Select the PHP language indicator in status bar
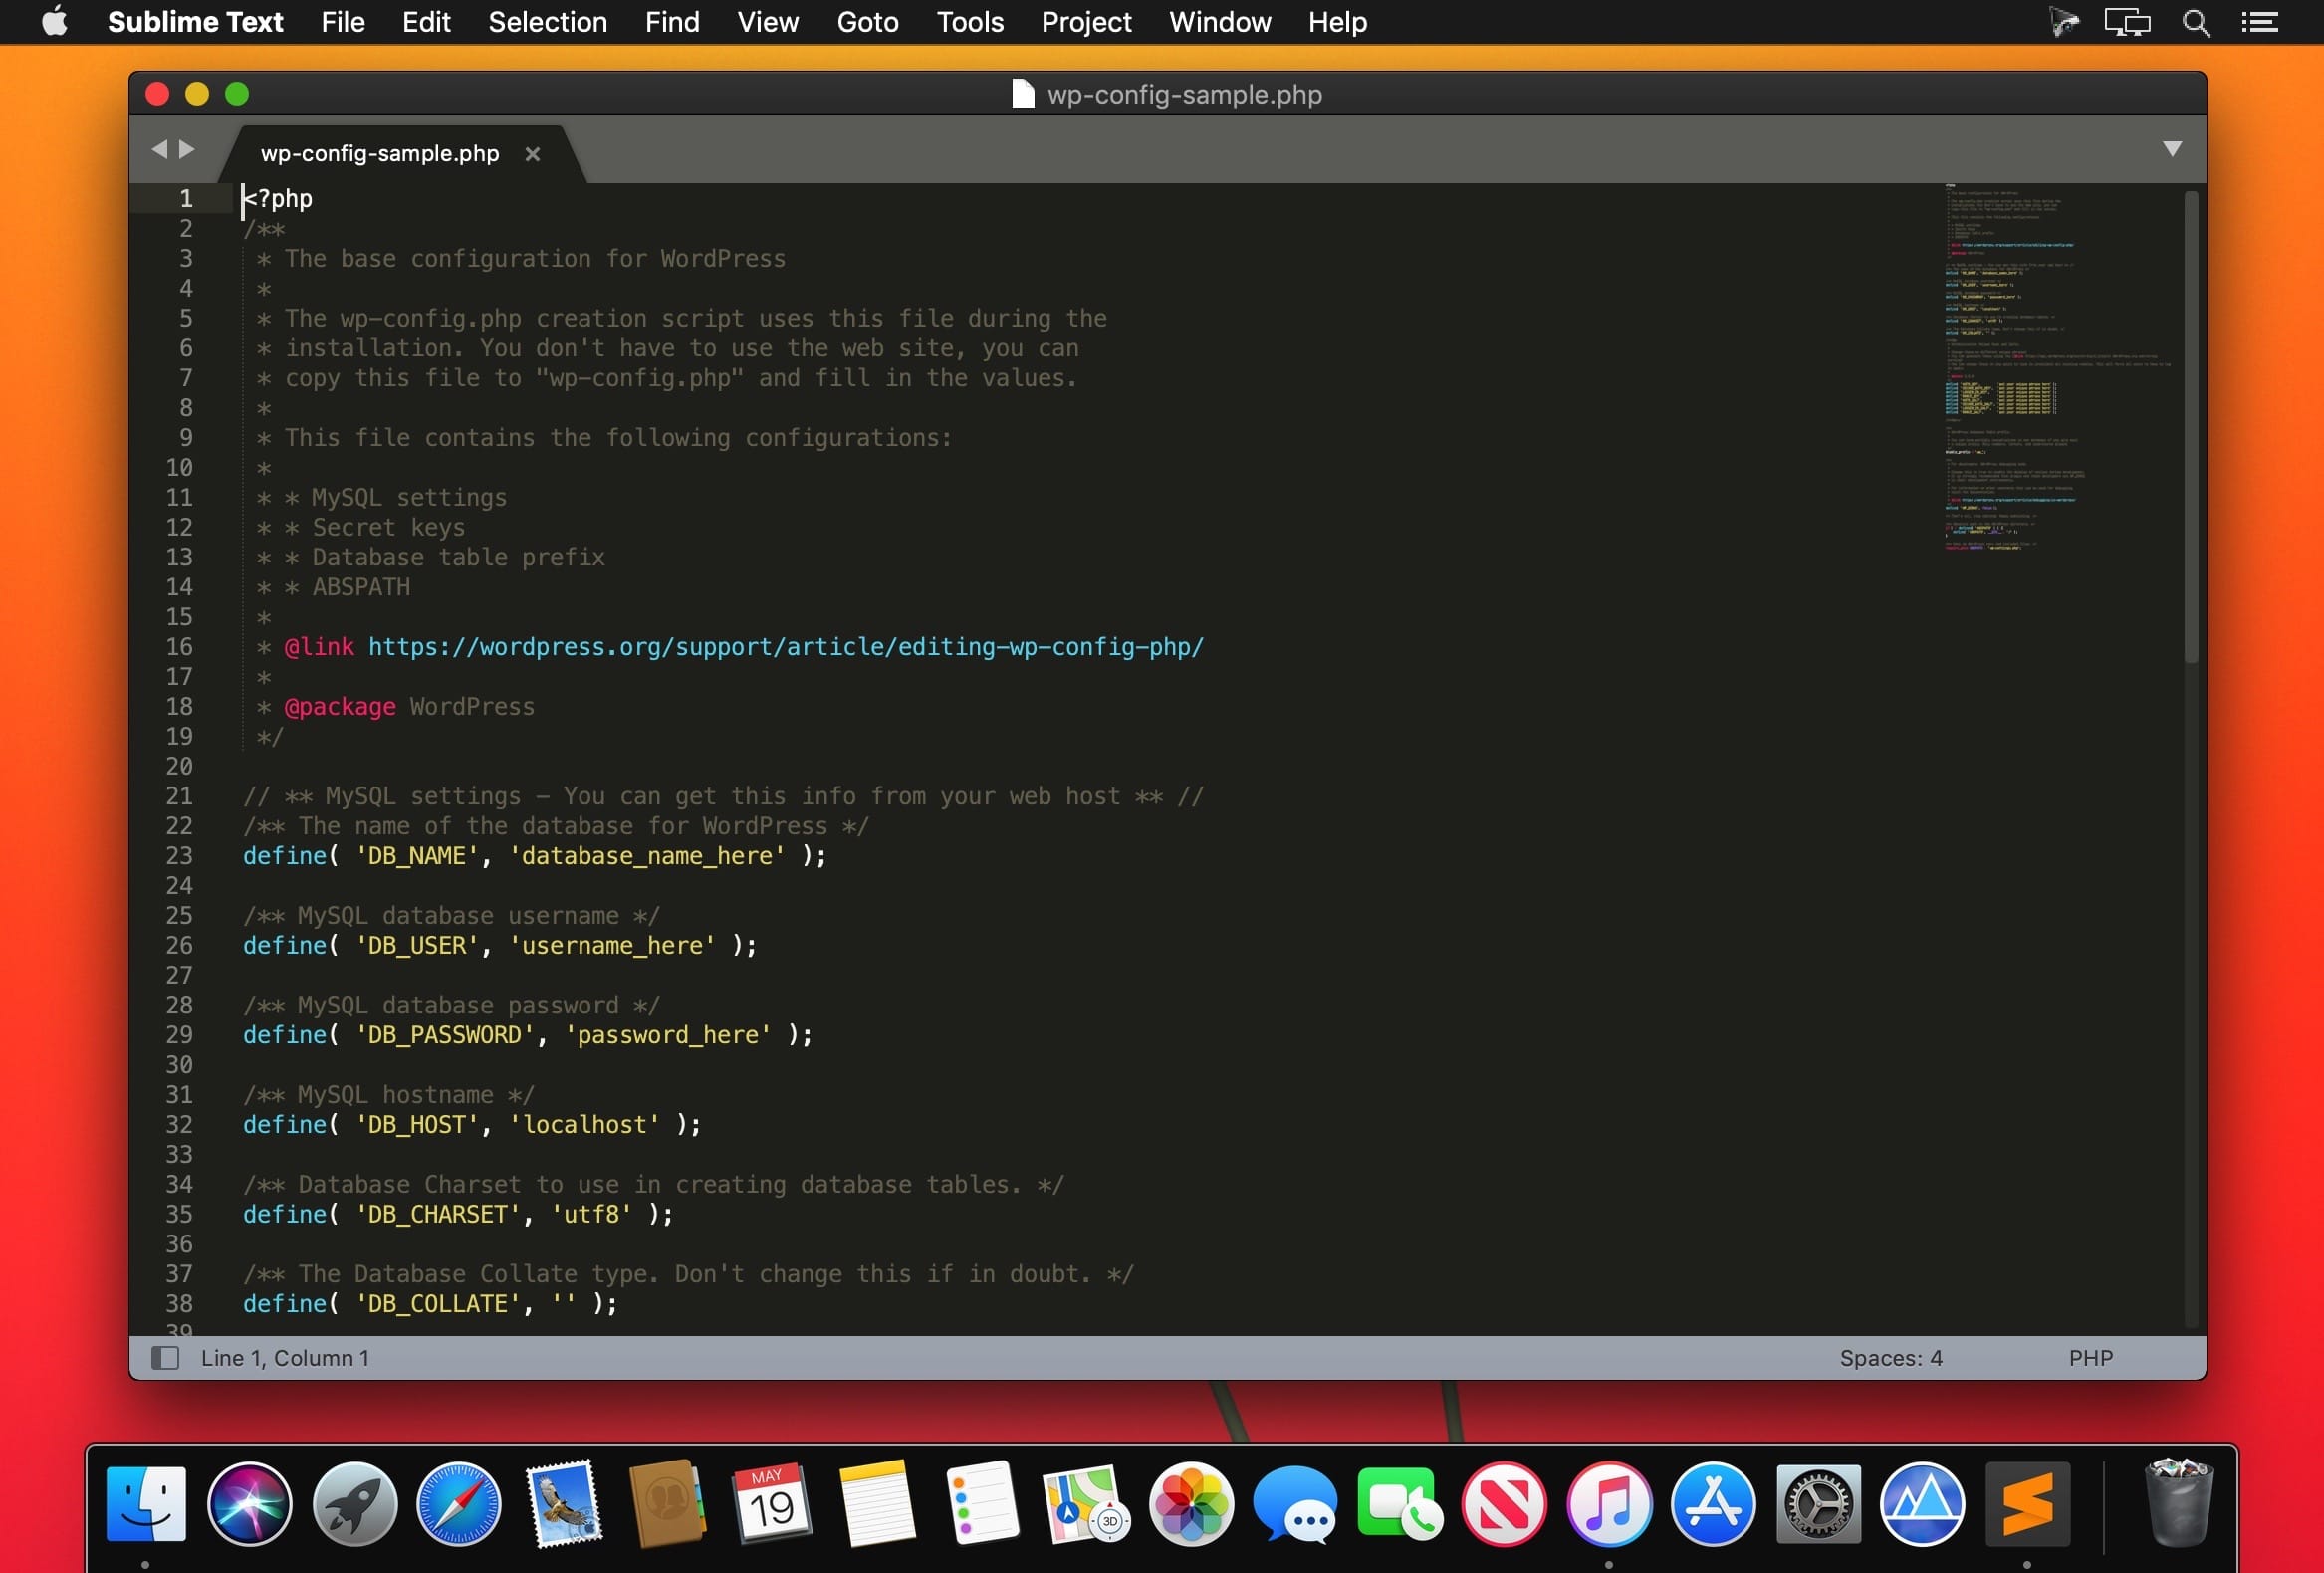Image resolution: width=2324 pixels, height=1573 pixels. click(x=2091, y=1357)
